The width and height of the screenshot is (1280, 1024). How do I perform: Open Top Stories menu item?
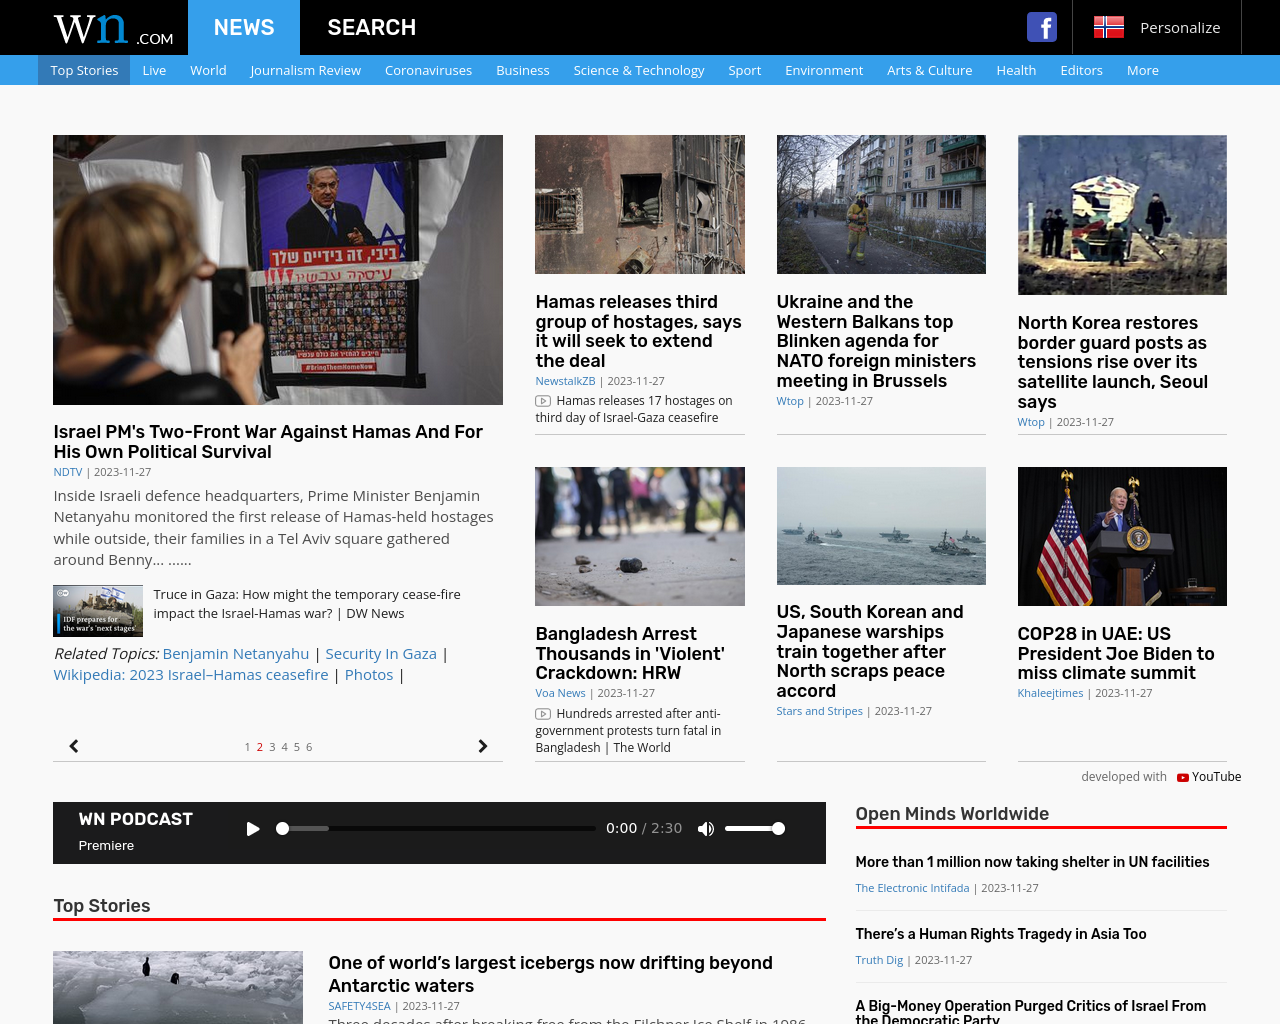point(84,70)
